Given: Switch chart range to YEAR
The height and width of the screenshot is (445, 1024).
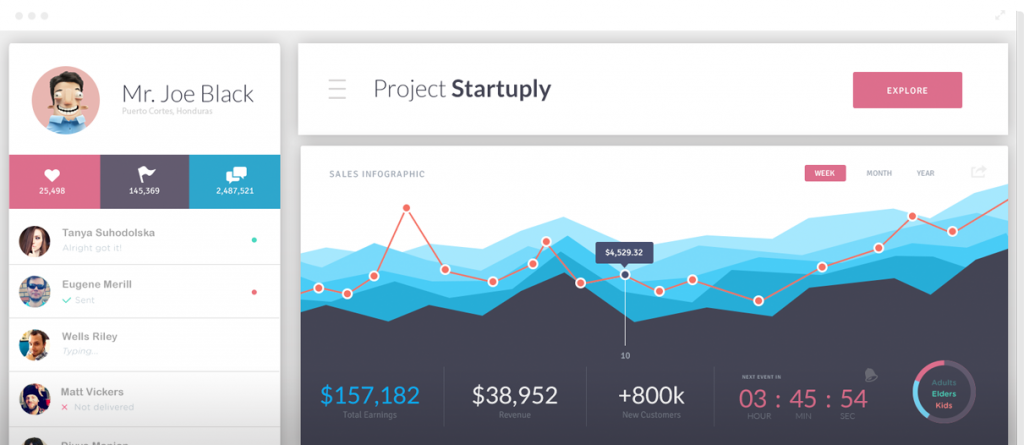Looking at the screenshot, I should click(x=926, y=173).
